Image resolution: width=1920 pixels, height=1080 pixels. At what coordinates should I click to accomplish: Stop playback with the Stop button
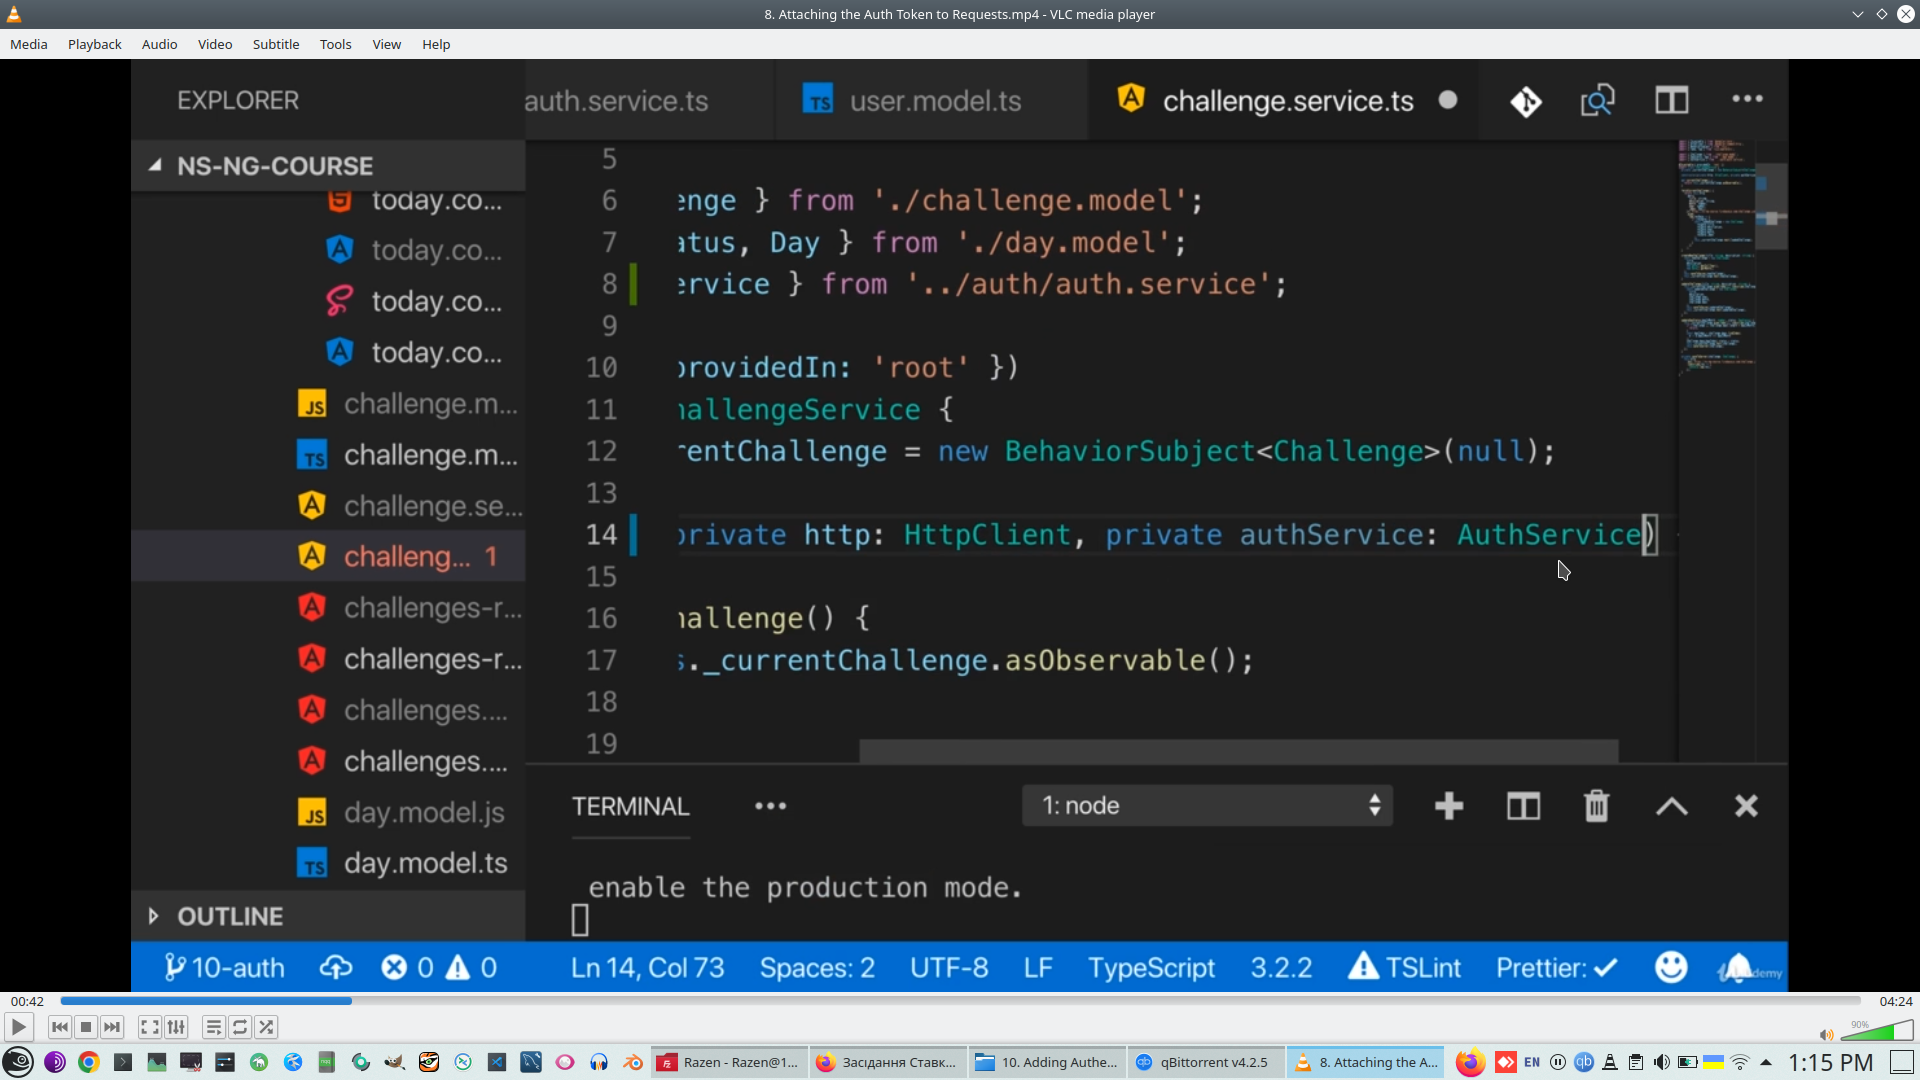point(86,1027)
